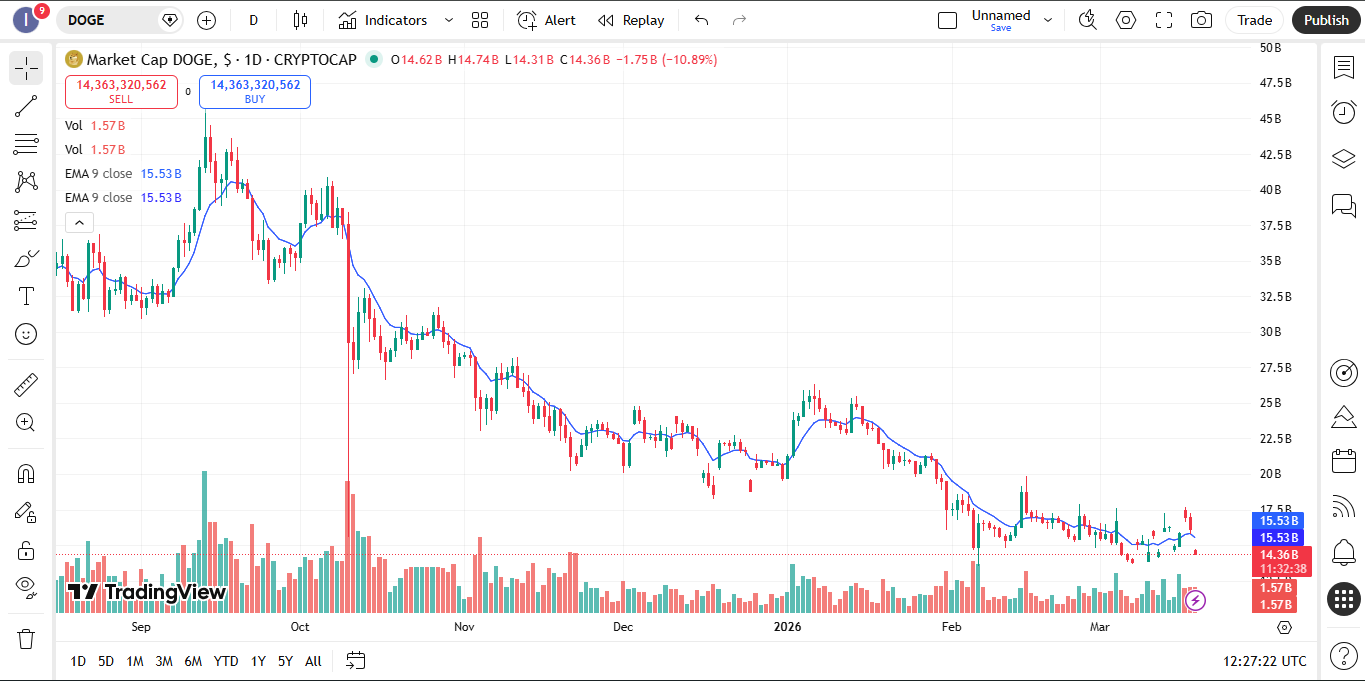Open the object tree layers panel
The image size is (1365, 681).
(1344, 159)
